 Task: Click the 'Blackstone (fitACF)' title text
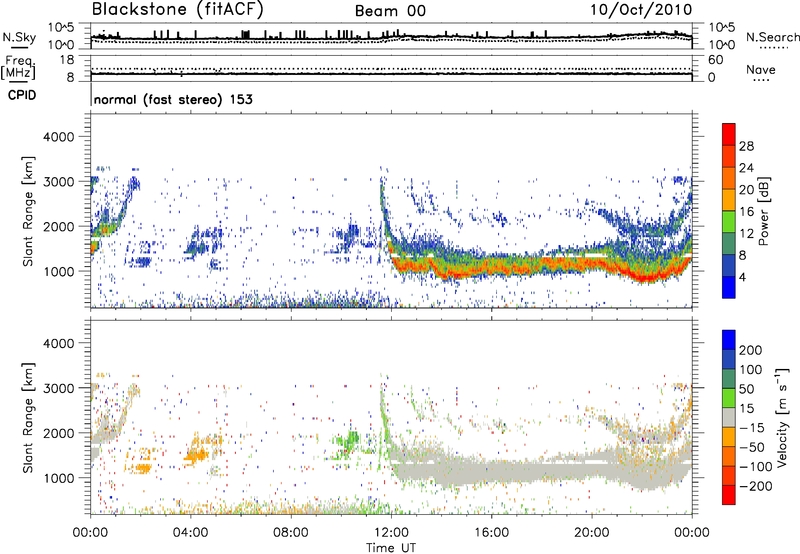coord(178,9)
